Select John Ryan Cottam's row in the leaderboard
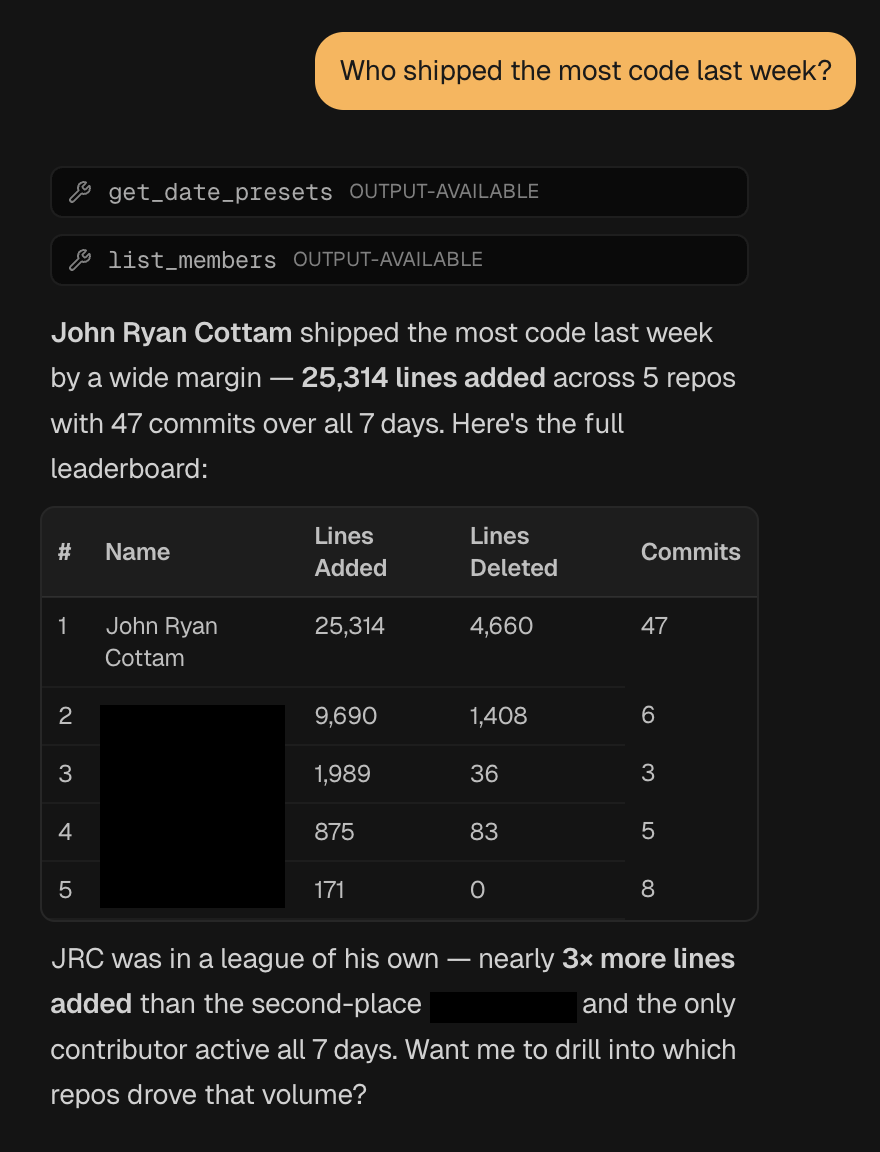The width and height of the screenshot is (880, 1152). click(400, 641)
